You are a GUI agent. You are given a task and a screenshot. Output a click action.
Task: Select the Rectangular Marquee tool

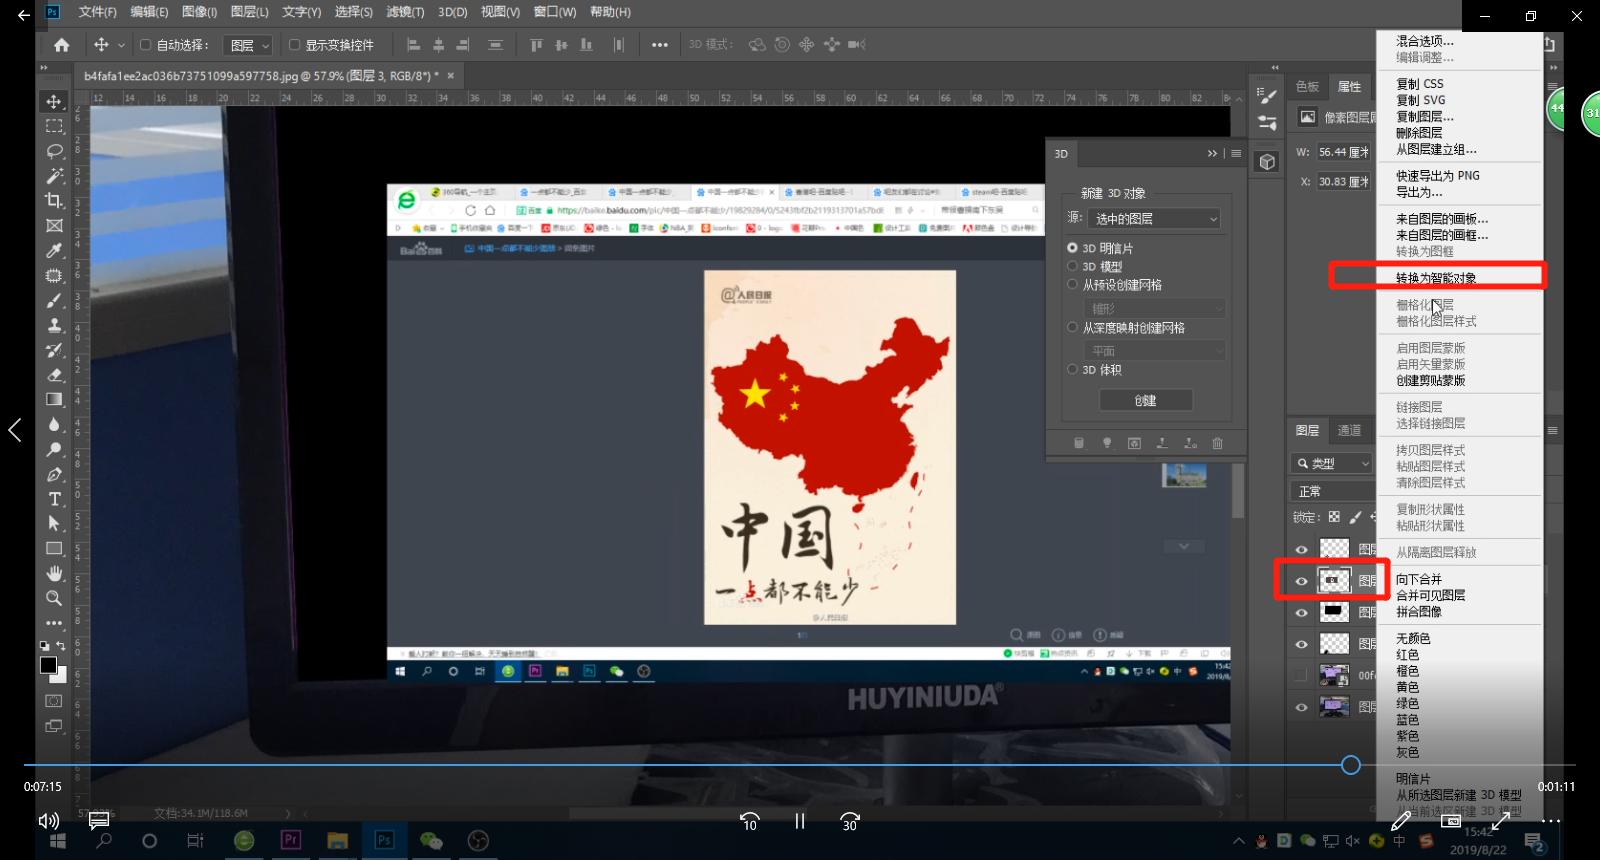54,126
